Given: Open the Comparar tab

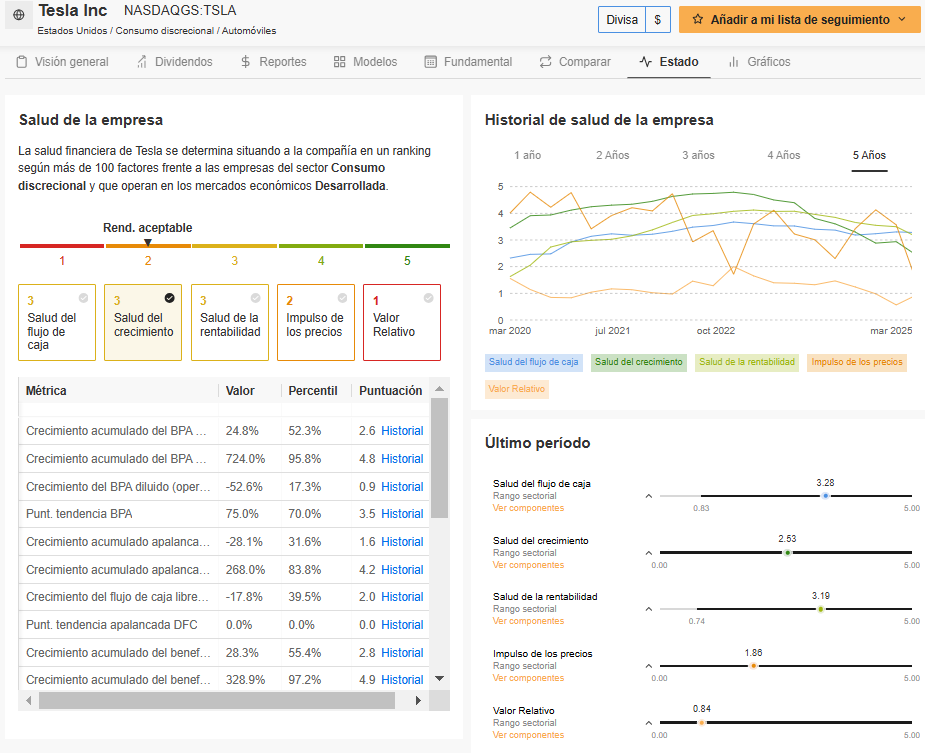Looking at the screenshot, I should [x=575, y=62].
